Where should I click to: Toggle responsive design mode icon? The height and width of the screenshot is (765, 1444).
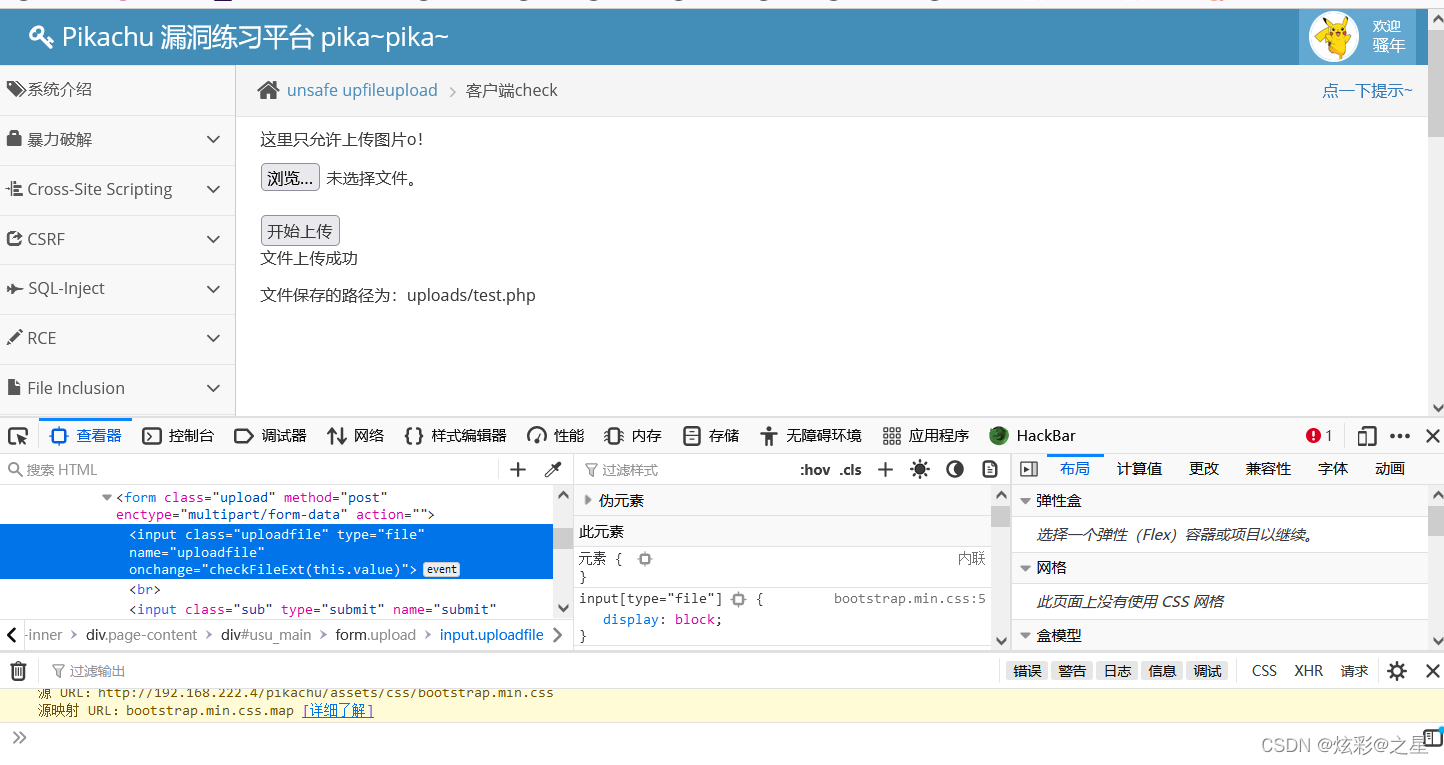click(x=1367, y=436)
